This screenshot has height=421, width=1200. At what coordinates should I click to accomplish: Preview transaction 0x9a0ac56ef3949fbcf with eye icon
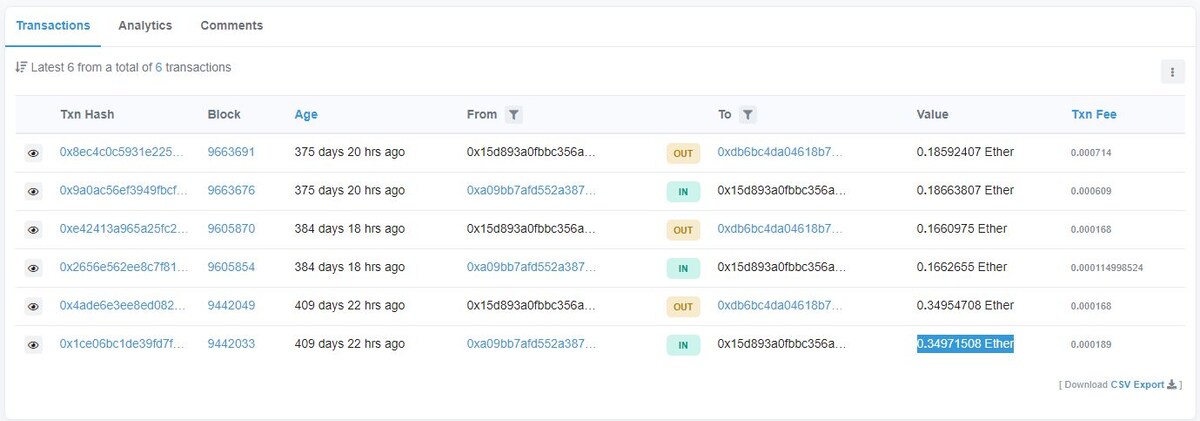(33, 191)
